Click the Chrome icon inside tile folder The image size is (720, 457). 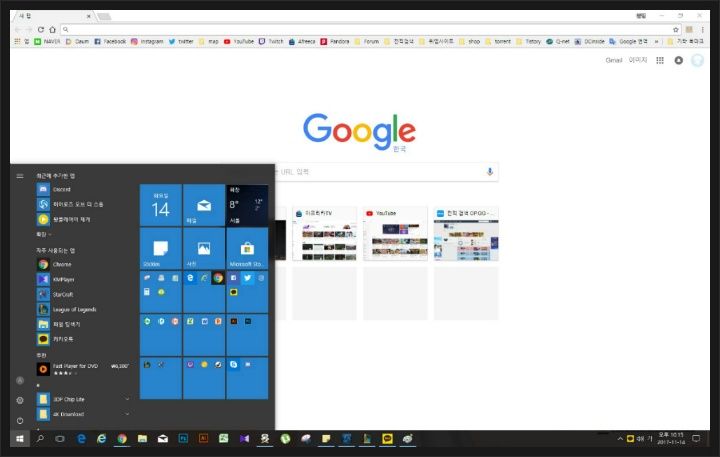218,277
